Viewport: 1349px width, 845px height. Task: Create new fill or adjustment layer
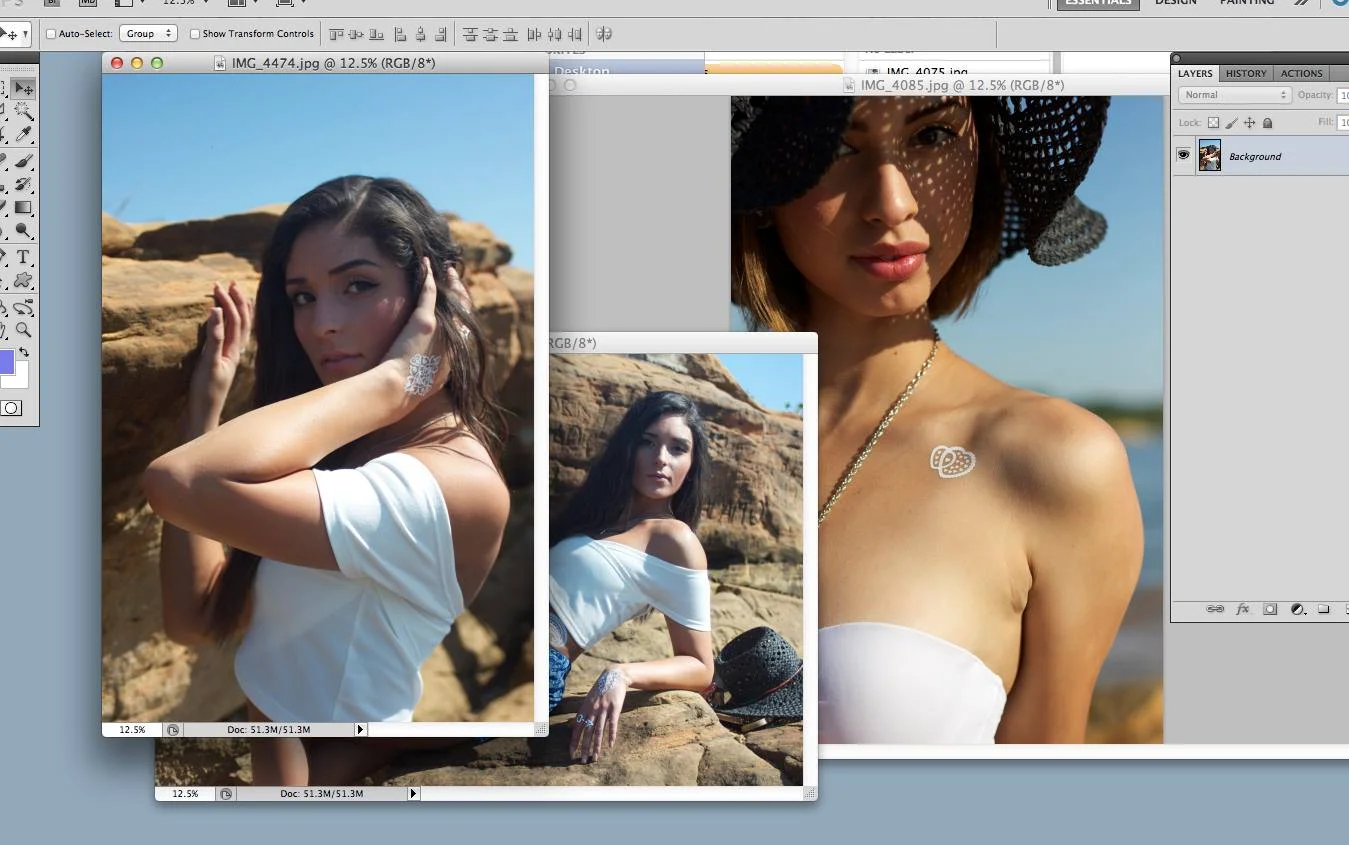pyautogui.click(x=1297, y=608)
